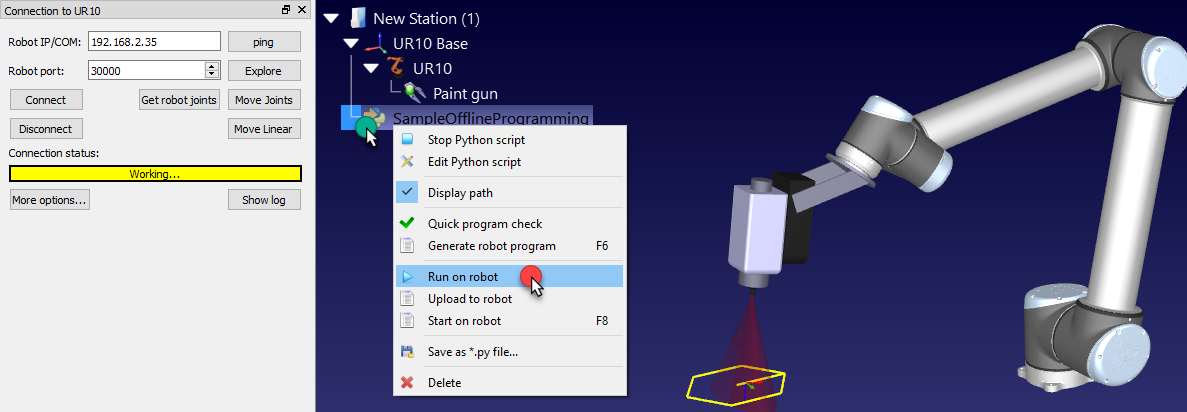
Task: Click the yellow Working status bar
Action: click(x=155, y=174)
